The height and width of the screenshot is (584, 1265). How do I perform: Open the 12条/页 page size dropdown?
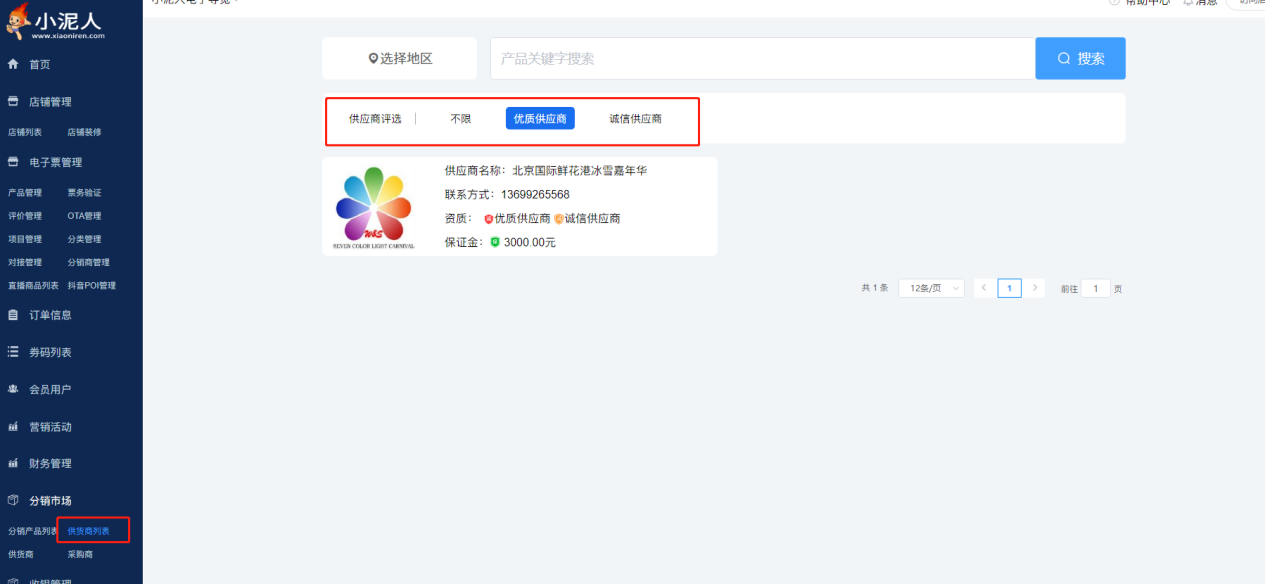[x=931, y=288]
